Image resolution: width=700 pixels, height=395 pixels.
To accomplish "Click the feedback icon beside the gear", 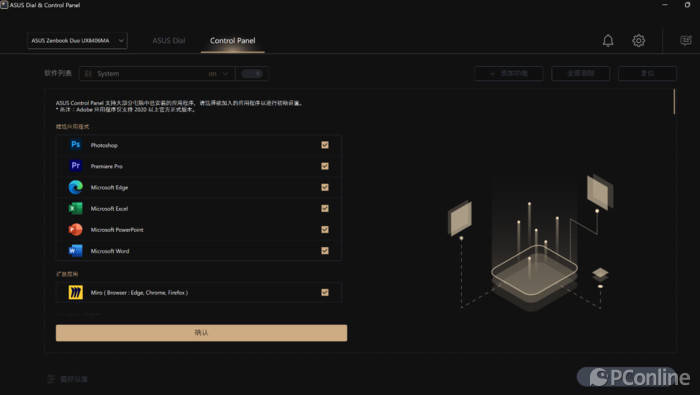I will [x=686, y=41].
